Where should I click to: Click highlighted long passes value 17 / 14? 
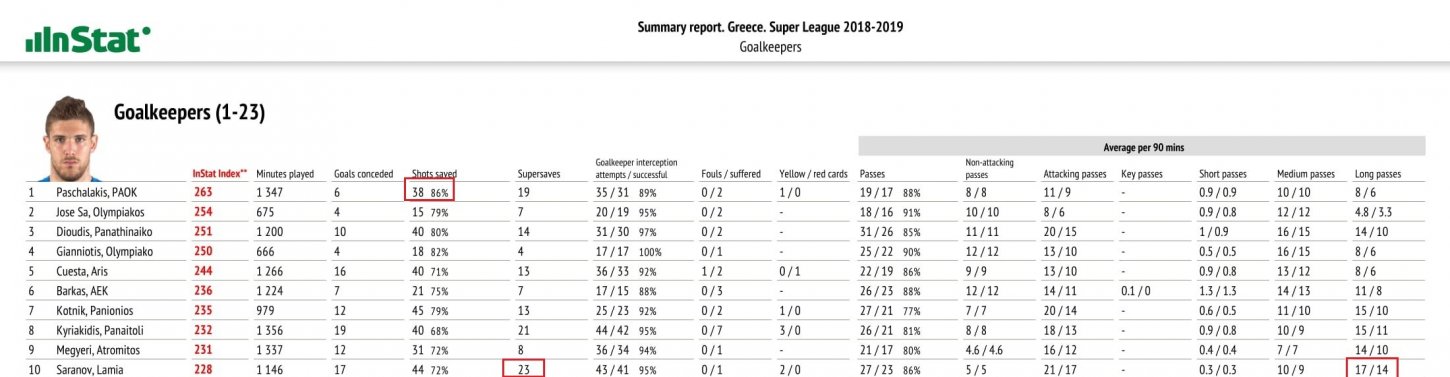pos(1373,369)
